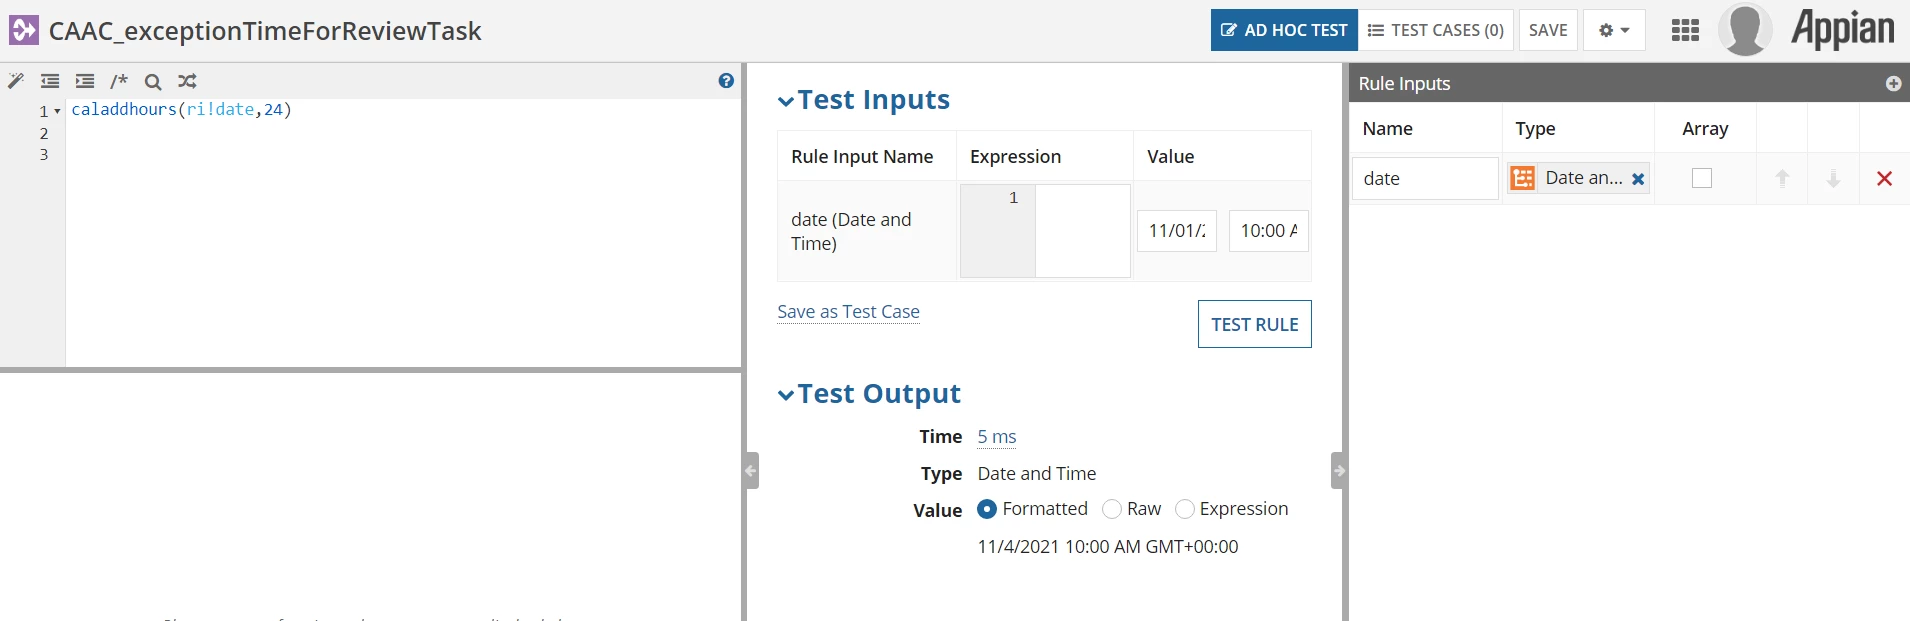Toggle the Array checkbox for date input

[1702, 178]
